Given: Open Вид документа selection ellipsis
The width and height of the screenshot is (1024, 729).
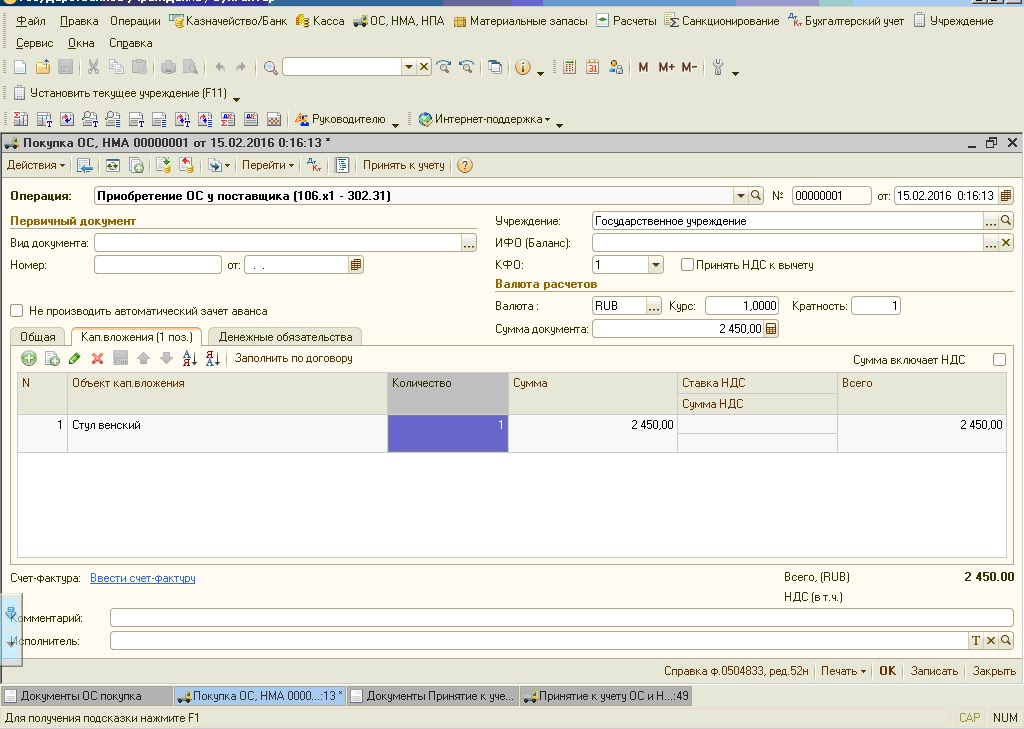Looking at the screenshot, I should (468, 243).
